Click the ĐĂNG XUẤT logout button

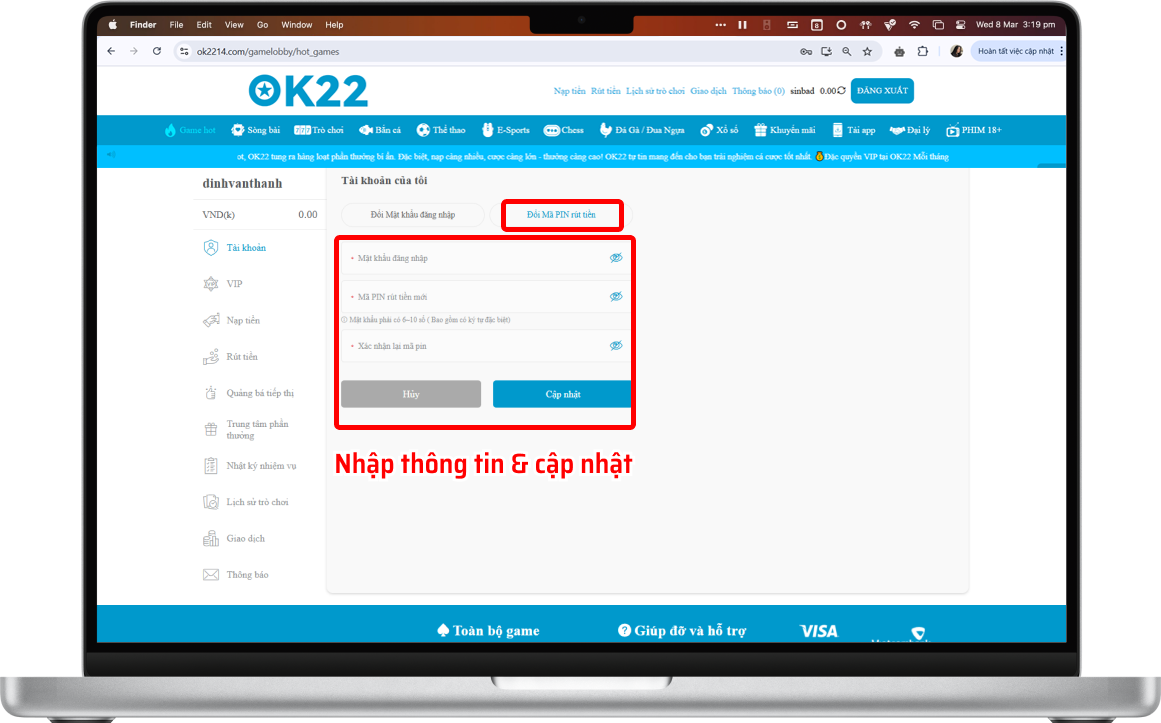click(882, 91)
